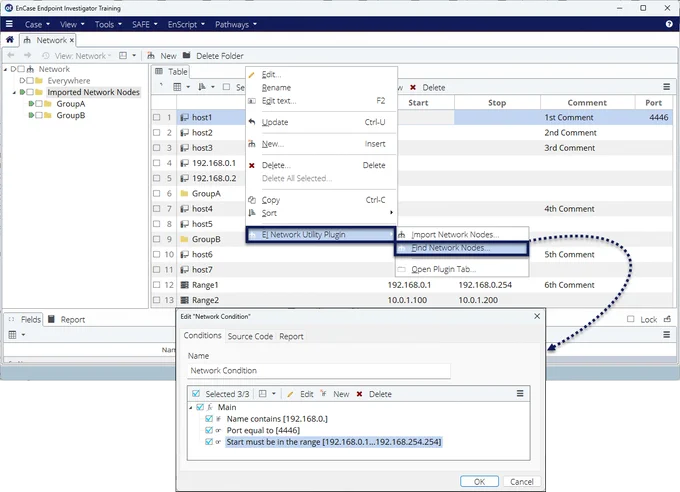680x492 pixels.
Task: Click the host1 node icon
Action: [184, 117]
